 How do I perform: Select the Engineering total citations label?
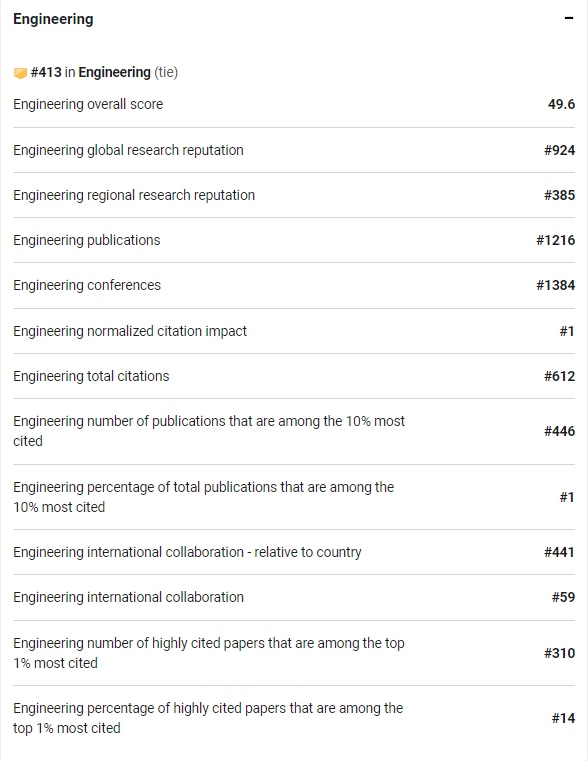point(91,376)
